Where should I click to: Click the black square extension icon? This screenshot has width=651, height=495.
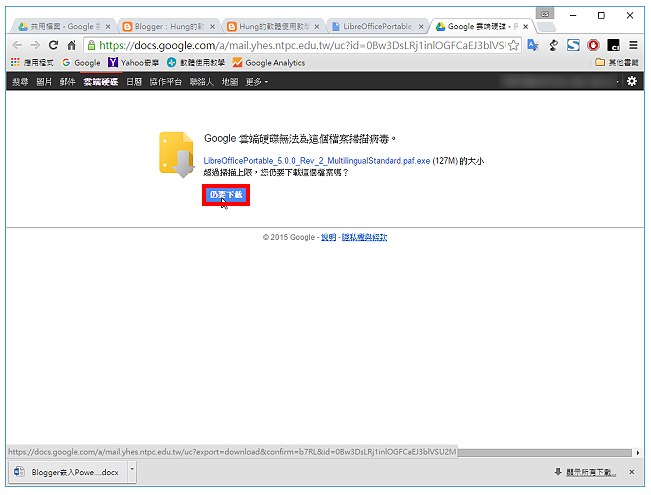click(x=613, y=45)
